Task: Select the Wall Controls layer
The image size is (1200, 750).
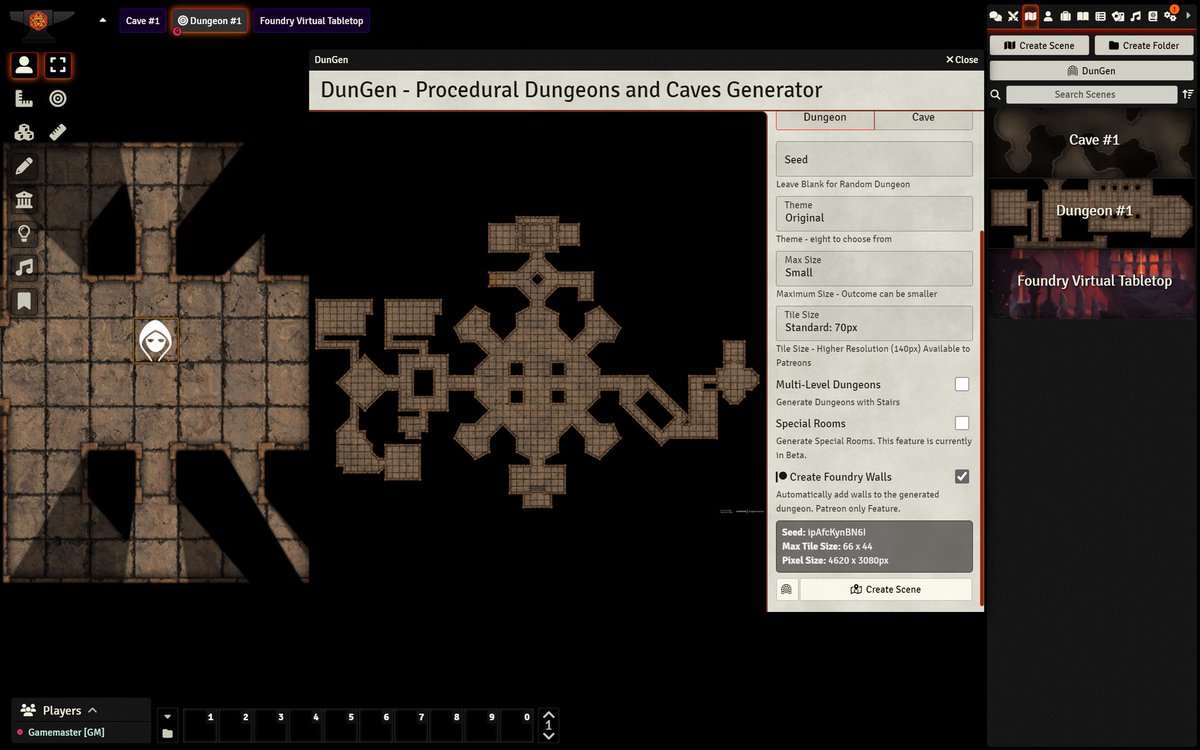Action: [x=25, y=200]
